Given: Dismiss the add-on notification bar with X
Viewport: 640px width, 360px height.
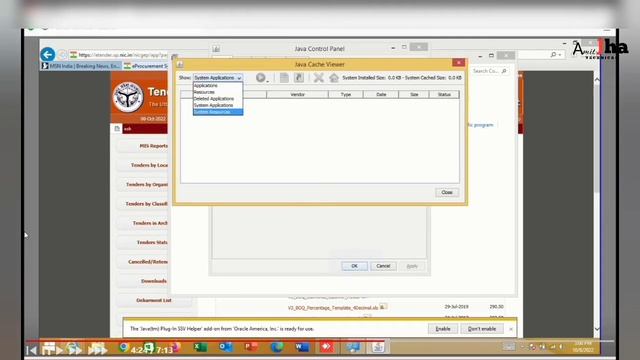Looking at the screenshot, I should pyautogui.click(x=511, y=329).
